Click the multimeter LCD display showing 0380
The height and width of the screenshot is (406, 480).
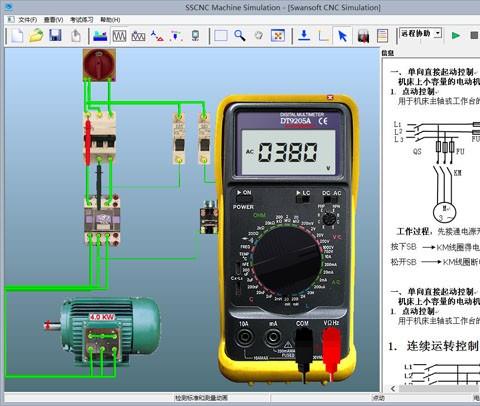288,152
